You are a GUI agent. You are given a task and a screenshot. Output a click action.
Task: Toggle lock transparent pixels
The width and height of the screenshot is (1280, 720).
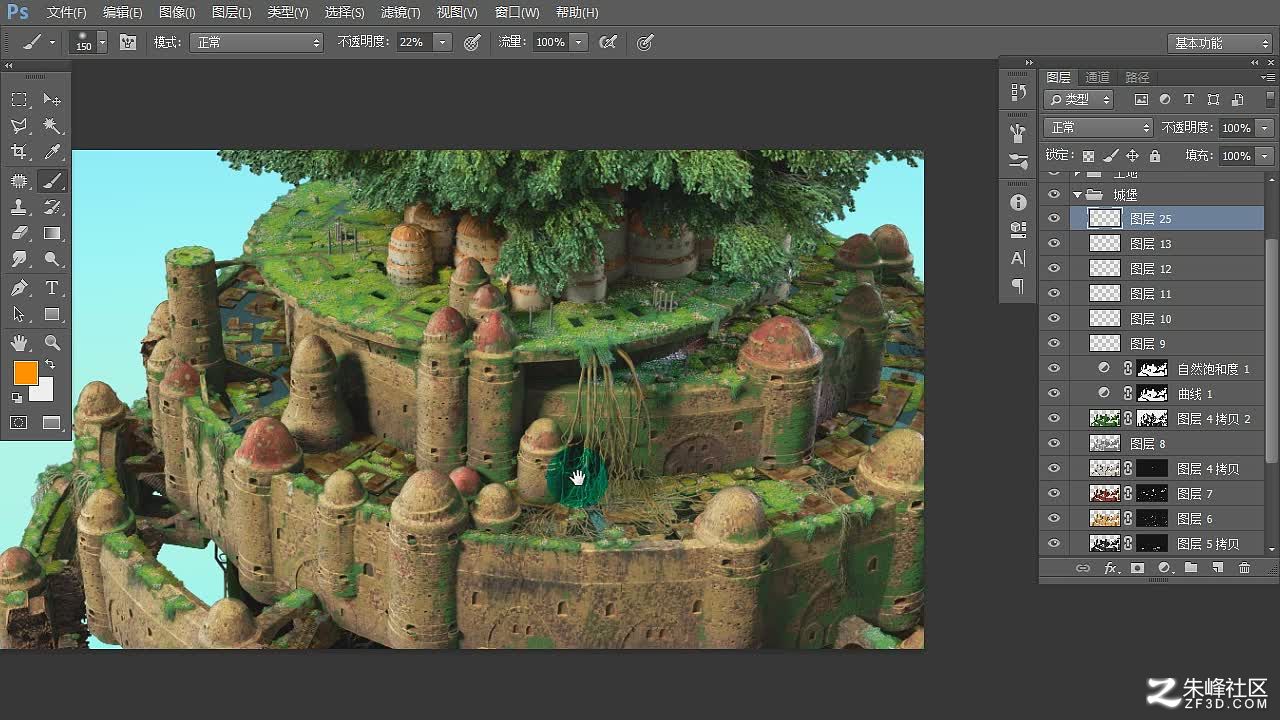[x=1088, y=156]
